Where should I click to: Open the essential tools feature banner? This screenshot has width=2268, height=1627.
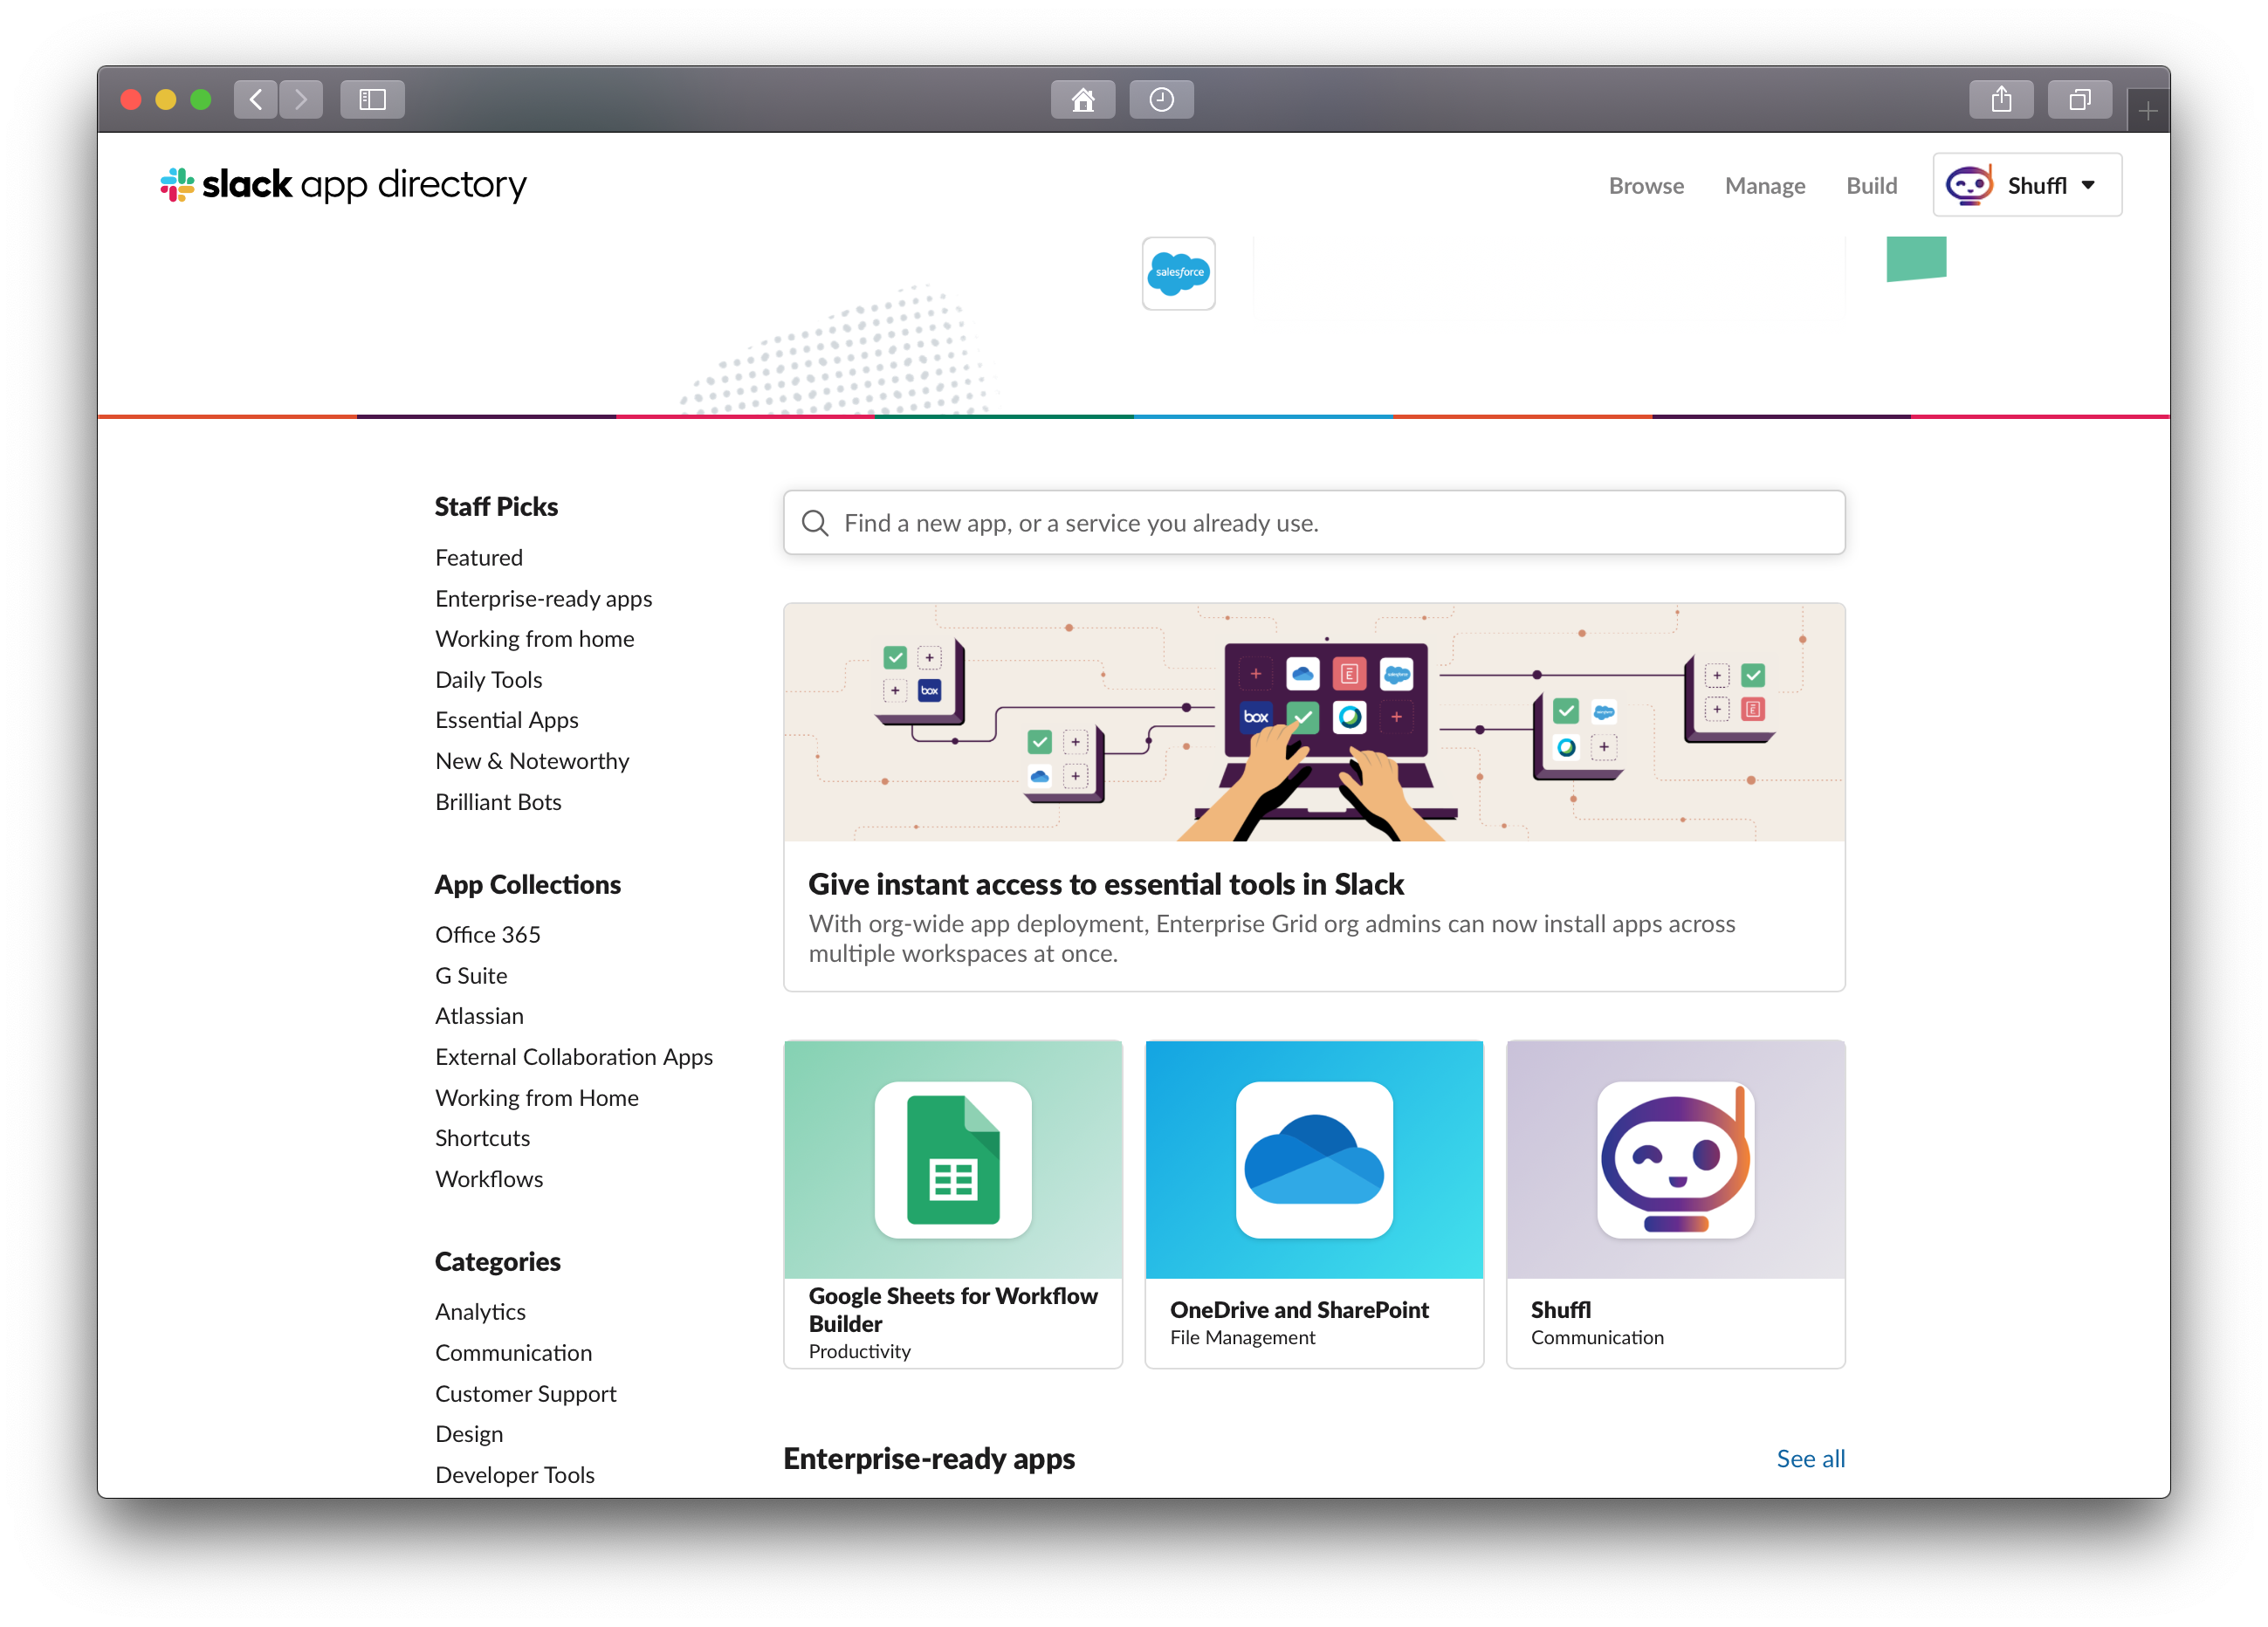click(x=1313, y=796)
